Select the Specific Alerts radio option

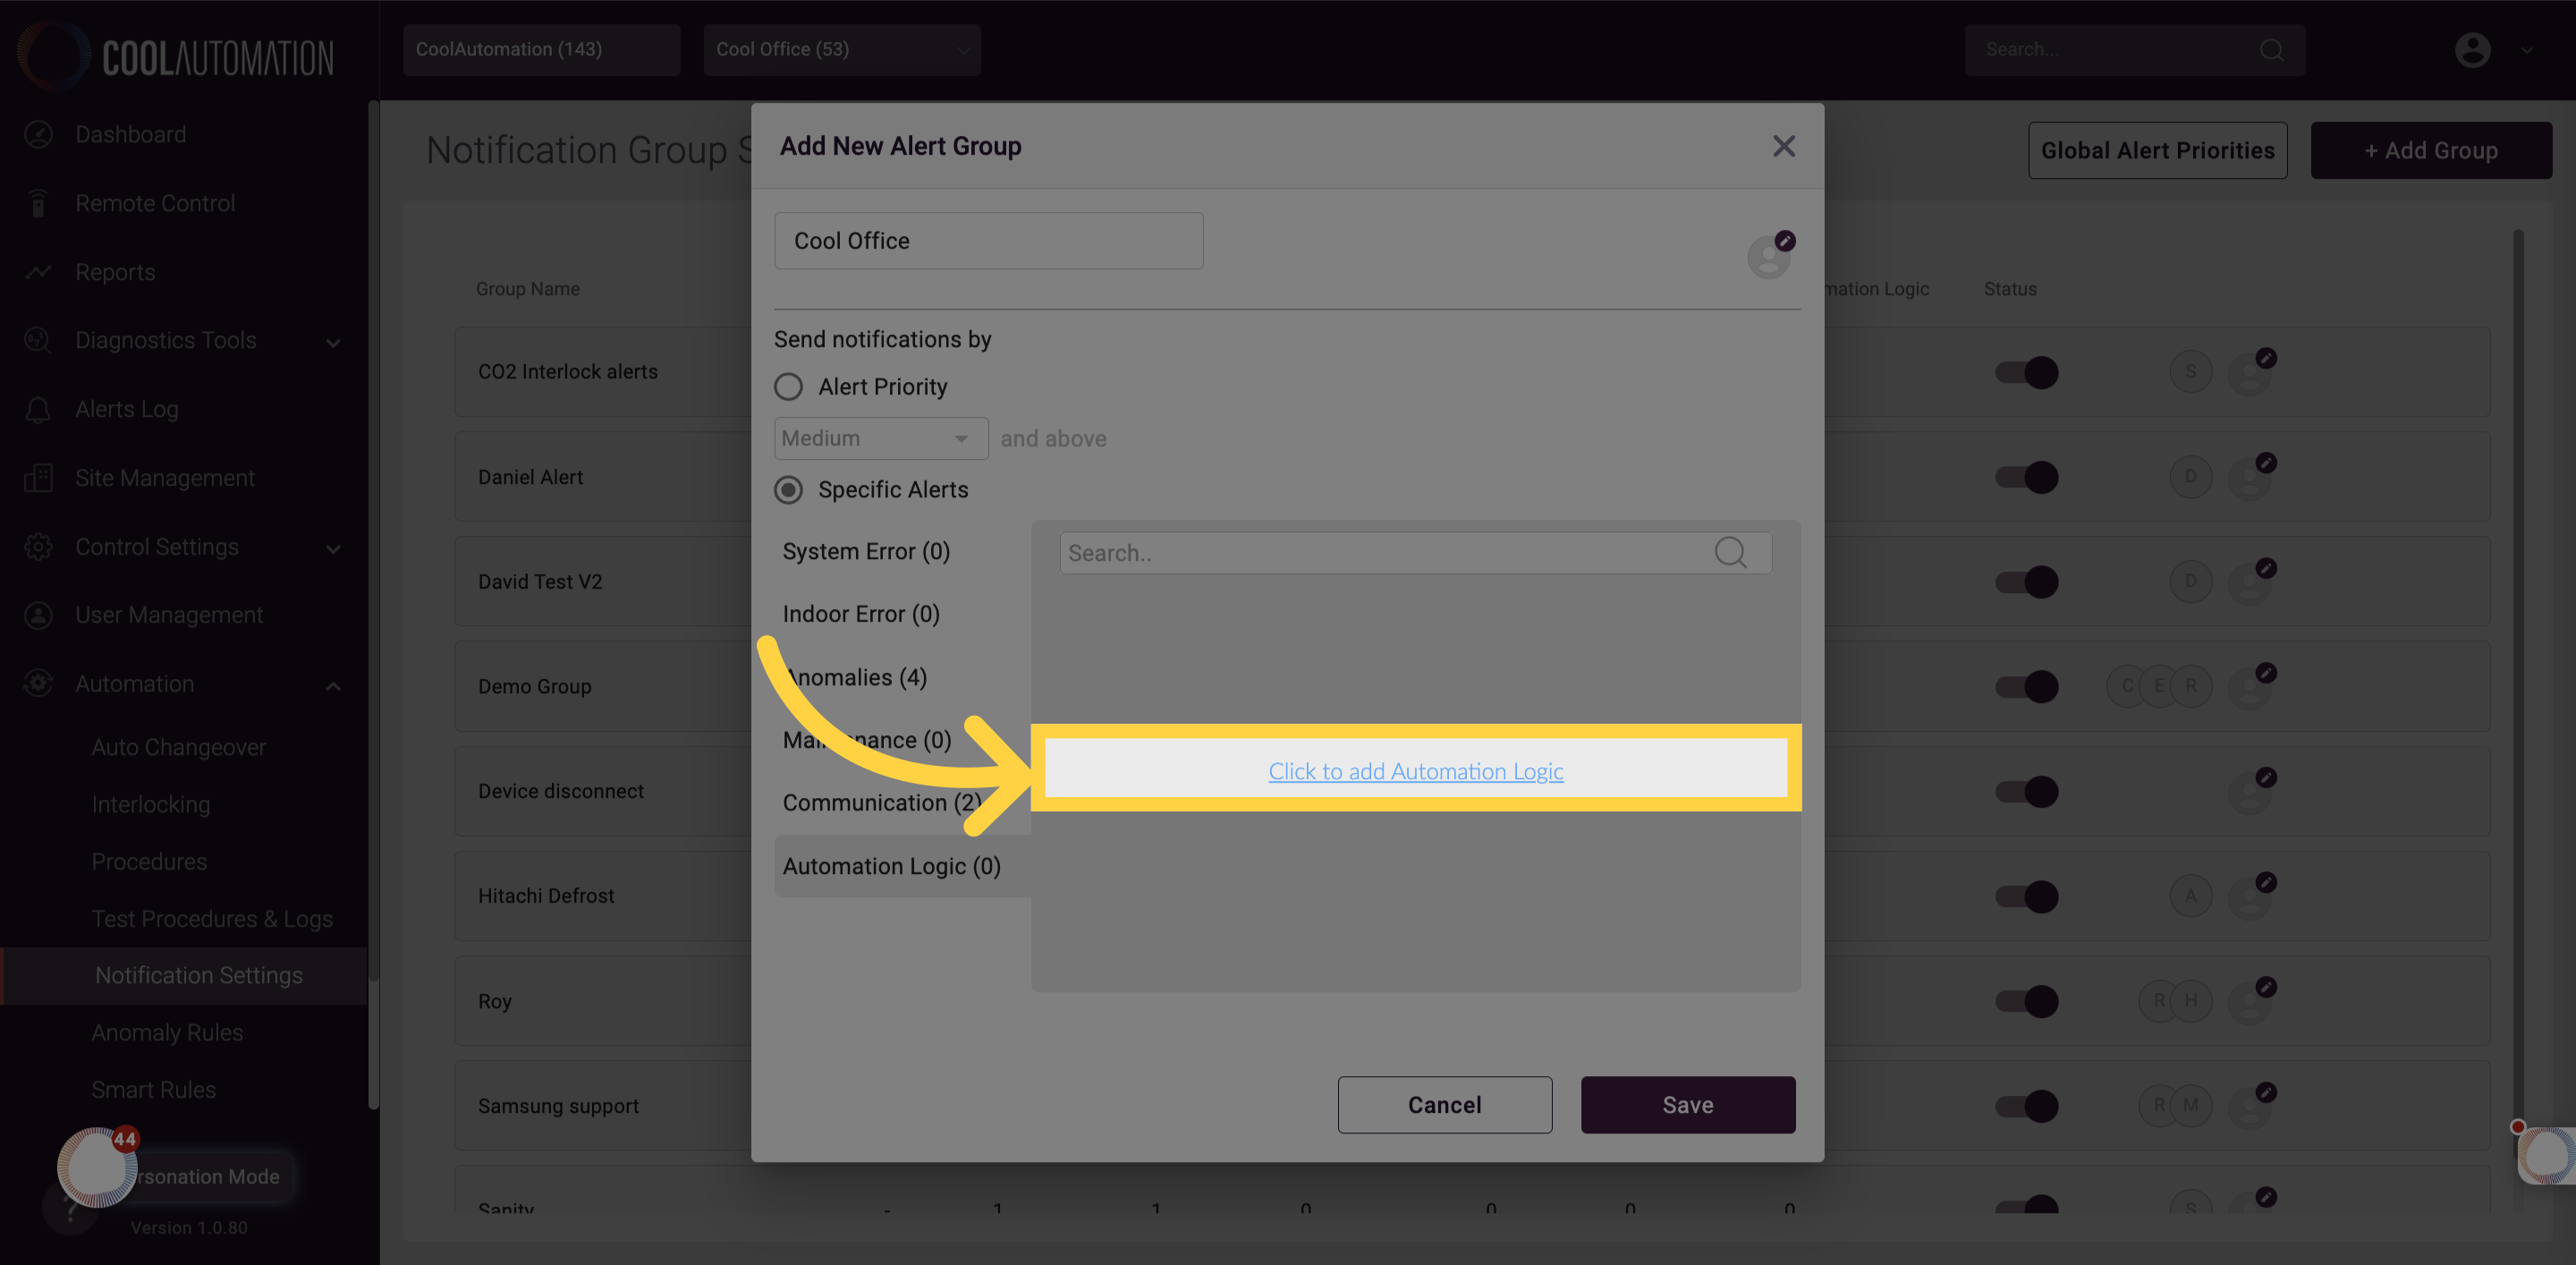point(788,489)
